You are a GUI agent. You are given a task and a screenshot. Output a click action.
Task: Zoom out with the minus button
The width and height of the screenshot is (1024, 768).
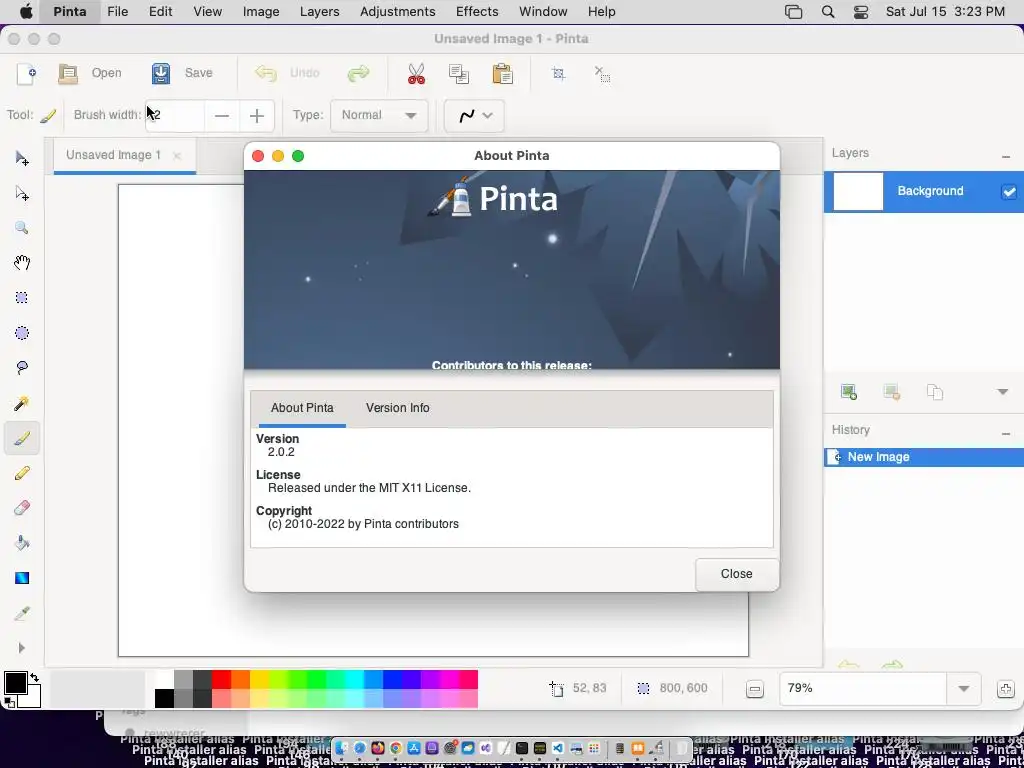point(755,689)
